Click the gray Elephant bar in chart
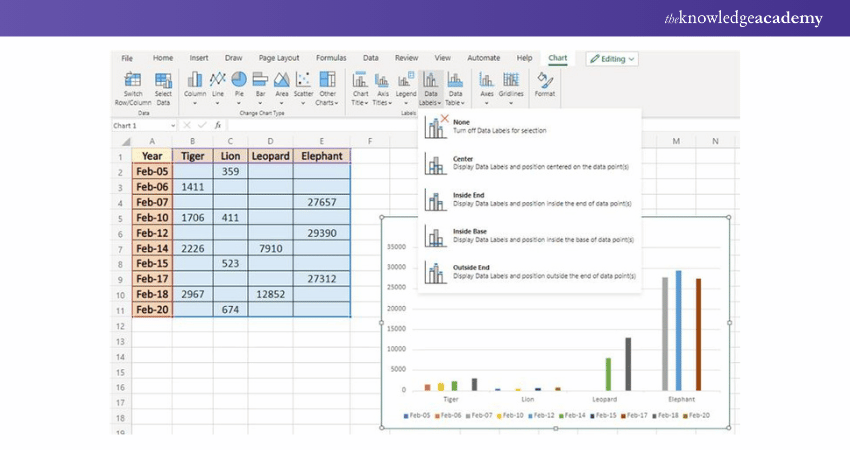Viewport: 850px width, 450px height. point(665,333)
